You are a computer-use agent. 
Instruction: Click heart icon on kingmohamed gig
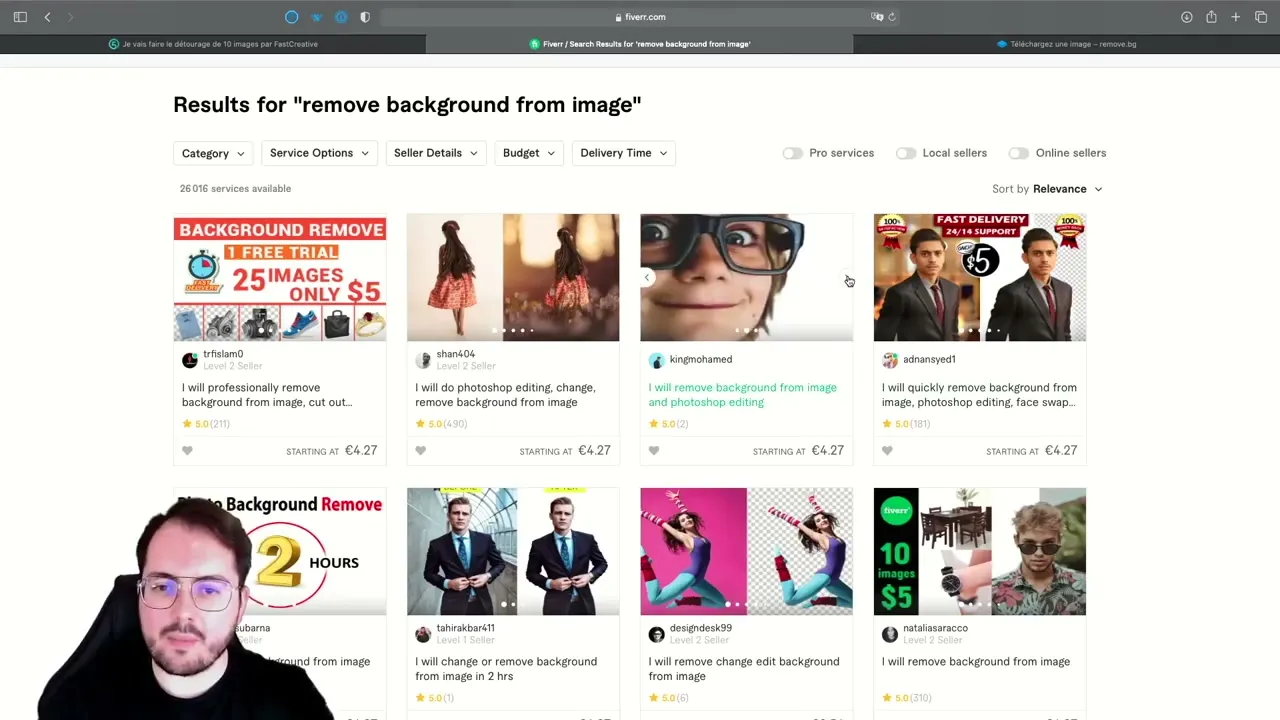[654, 451]
